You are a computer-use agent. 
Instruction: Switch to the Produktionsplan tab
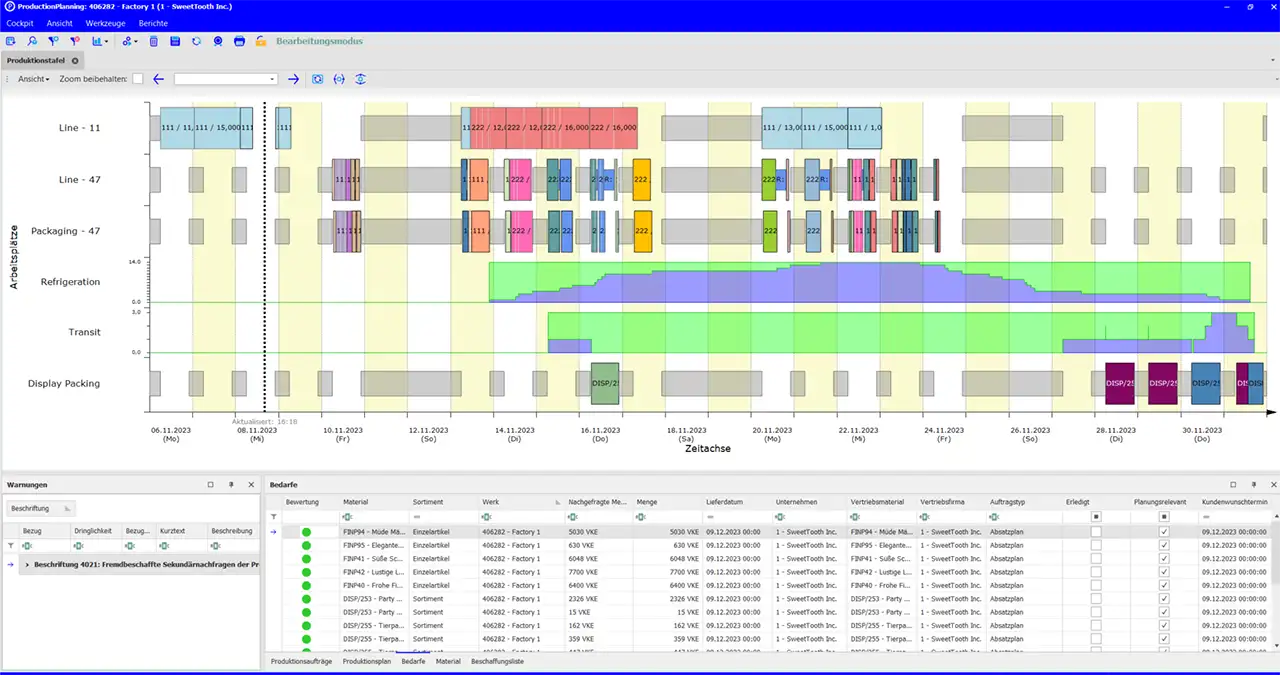(367, 661)
